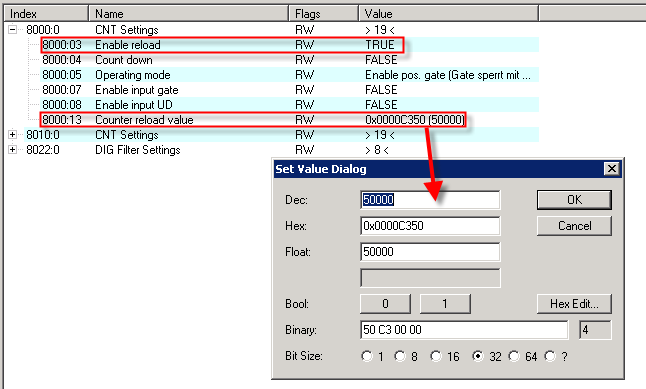
Task: Click the Dec input field
Action: pos(430,200)
